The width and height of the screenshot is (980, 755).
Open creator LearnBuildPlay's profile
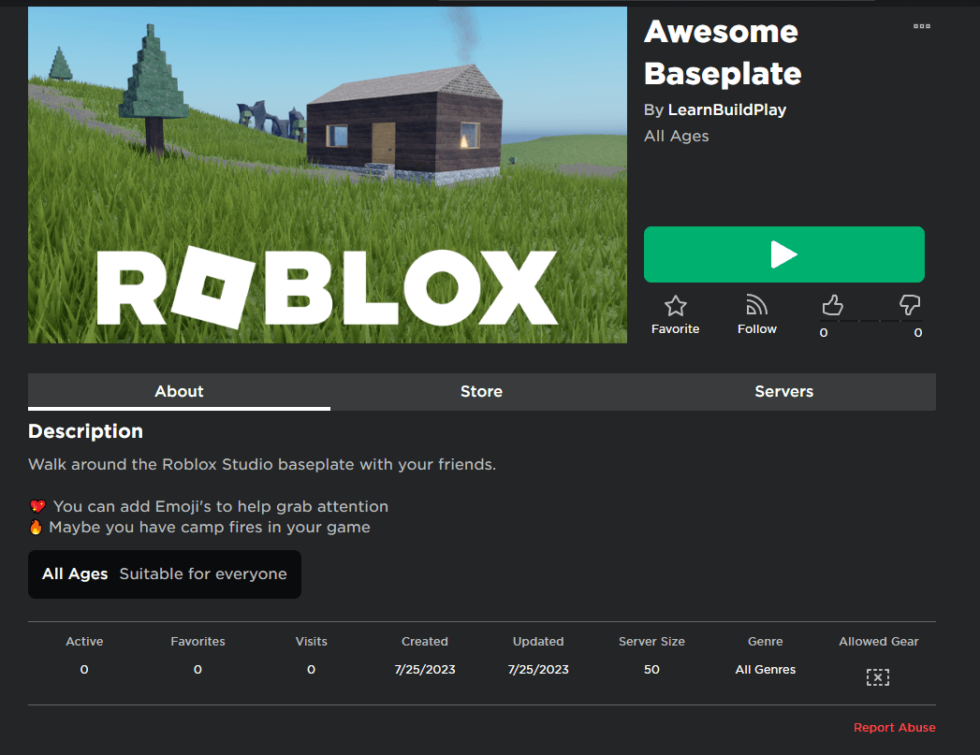click(727, 109)
